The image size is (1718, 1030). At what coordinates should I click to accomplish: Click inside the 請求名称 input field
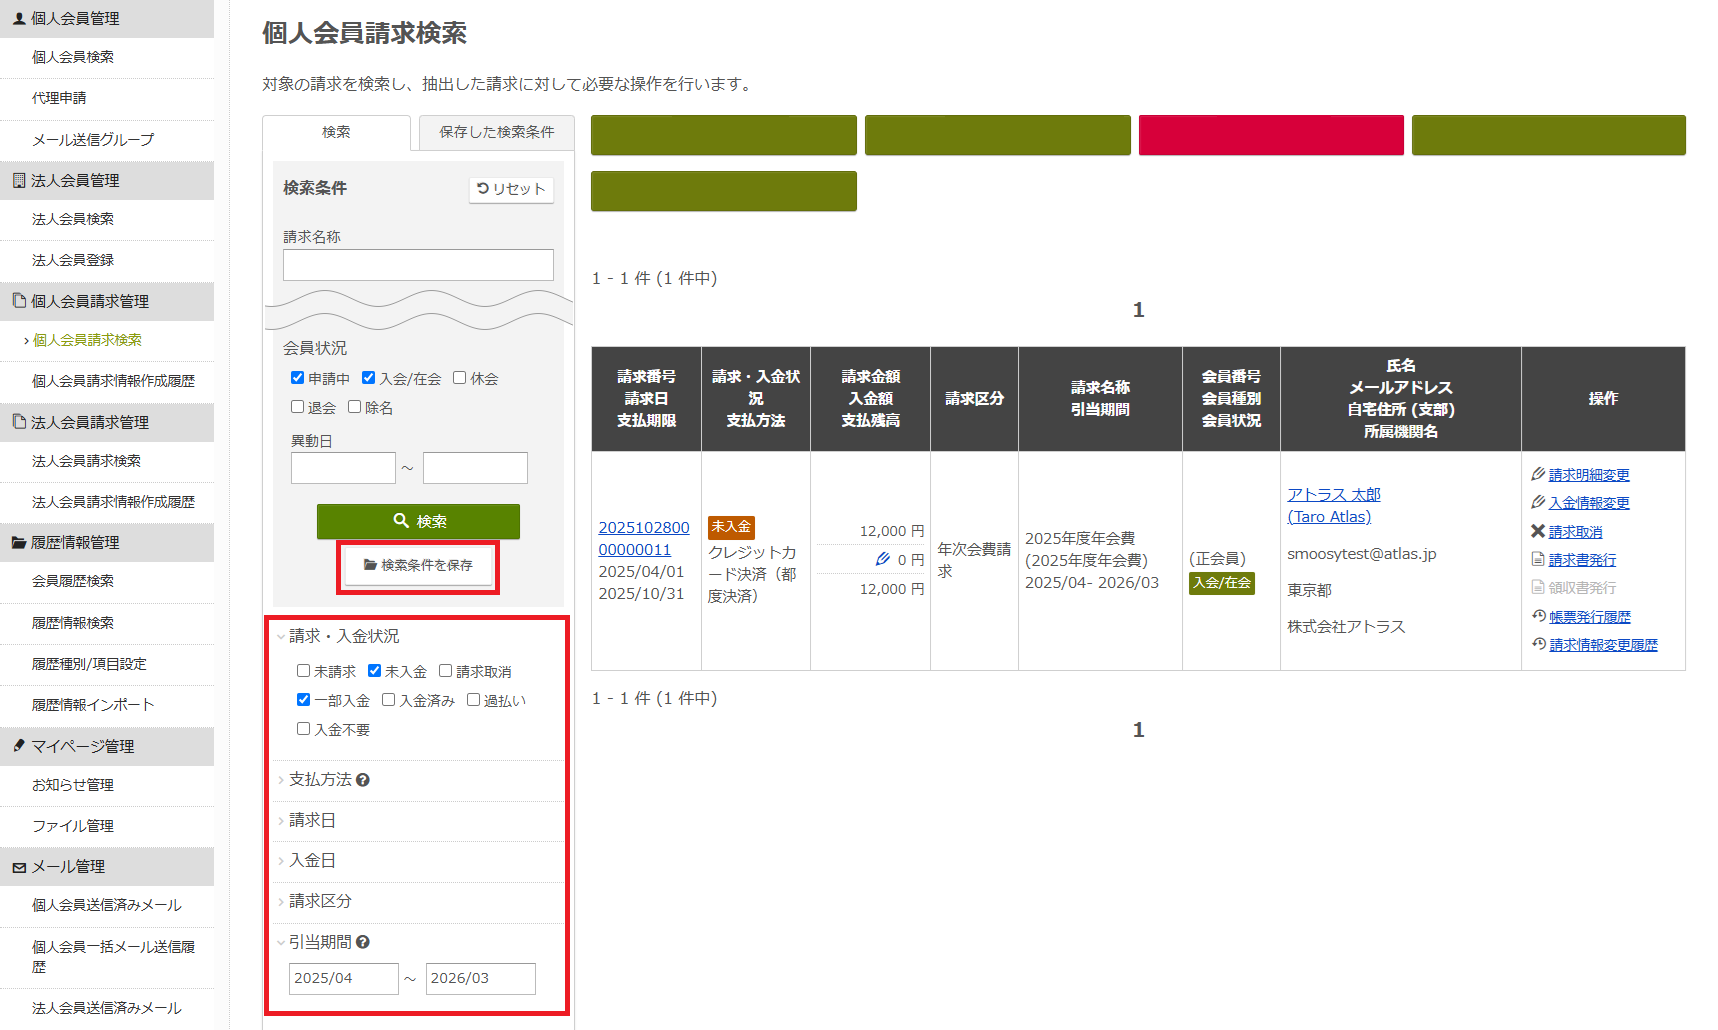pyautogui.click(x=417, y=264)
